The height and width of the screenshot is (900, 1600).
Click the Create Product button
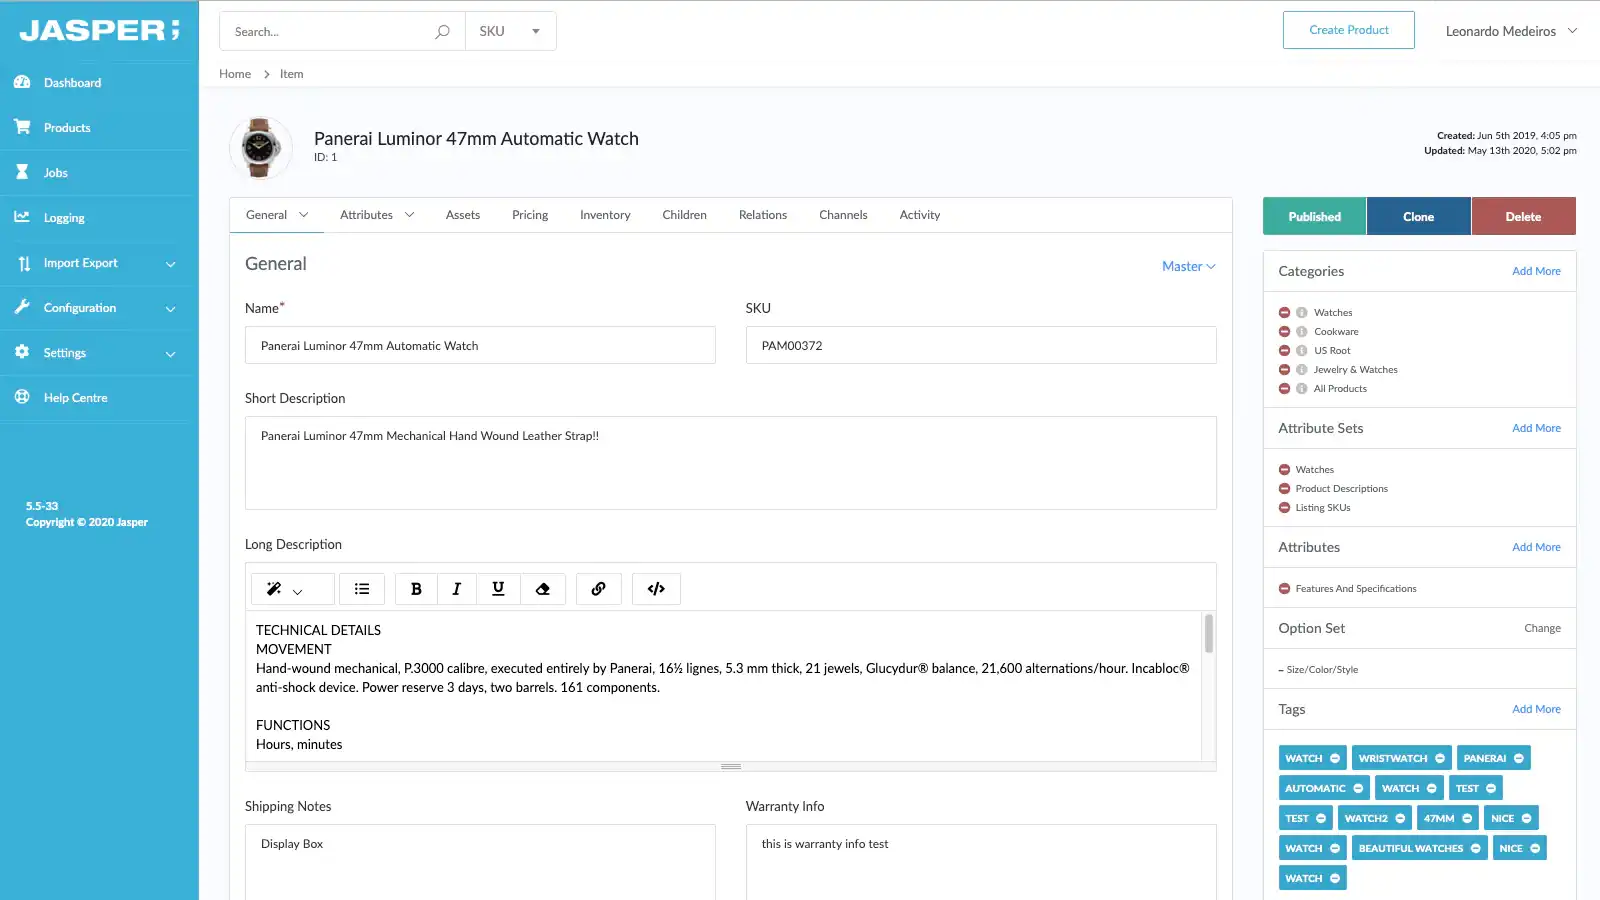coord(1348,30)
